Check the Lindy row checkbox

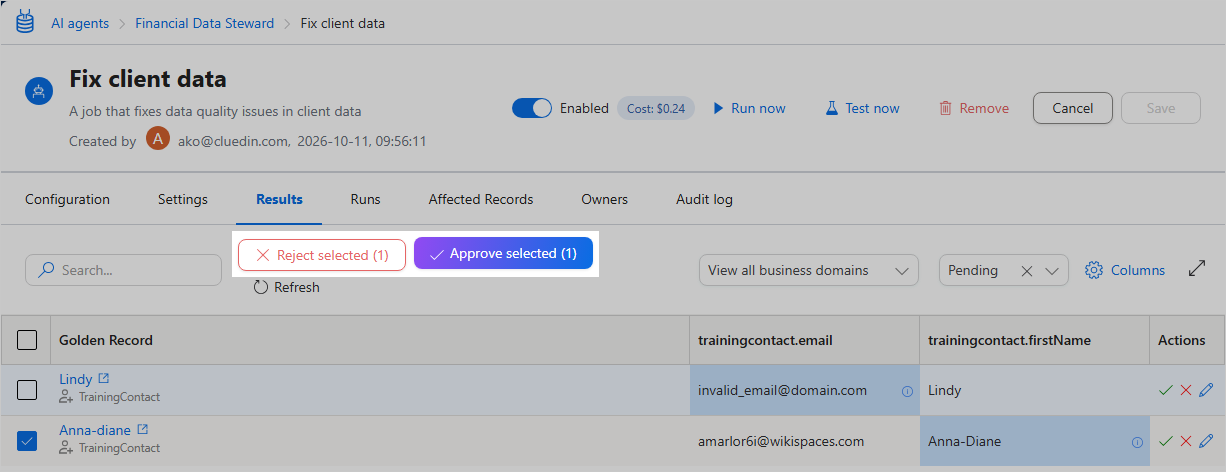(28, 390)
